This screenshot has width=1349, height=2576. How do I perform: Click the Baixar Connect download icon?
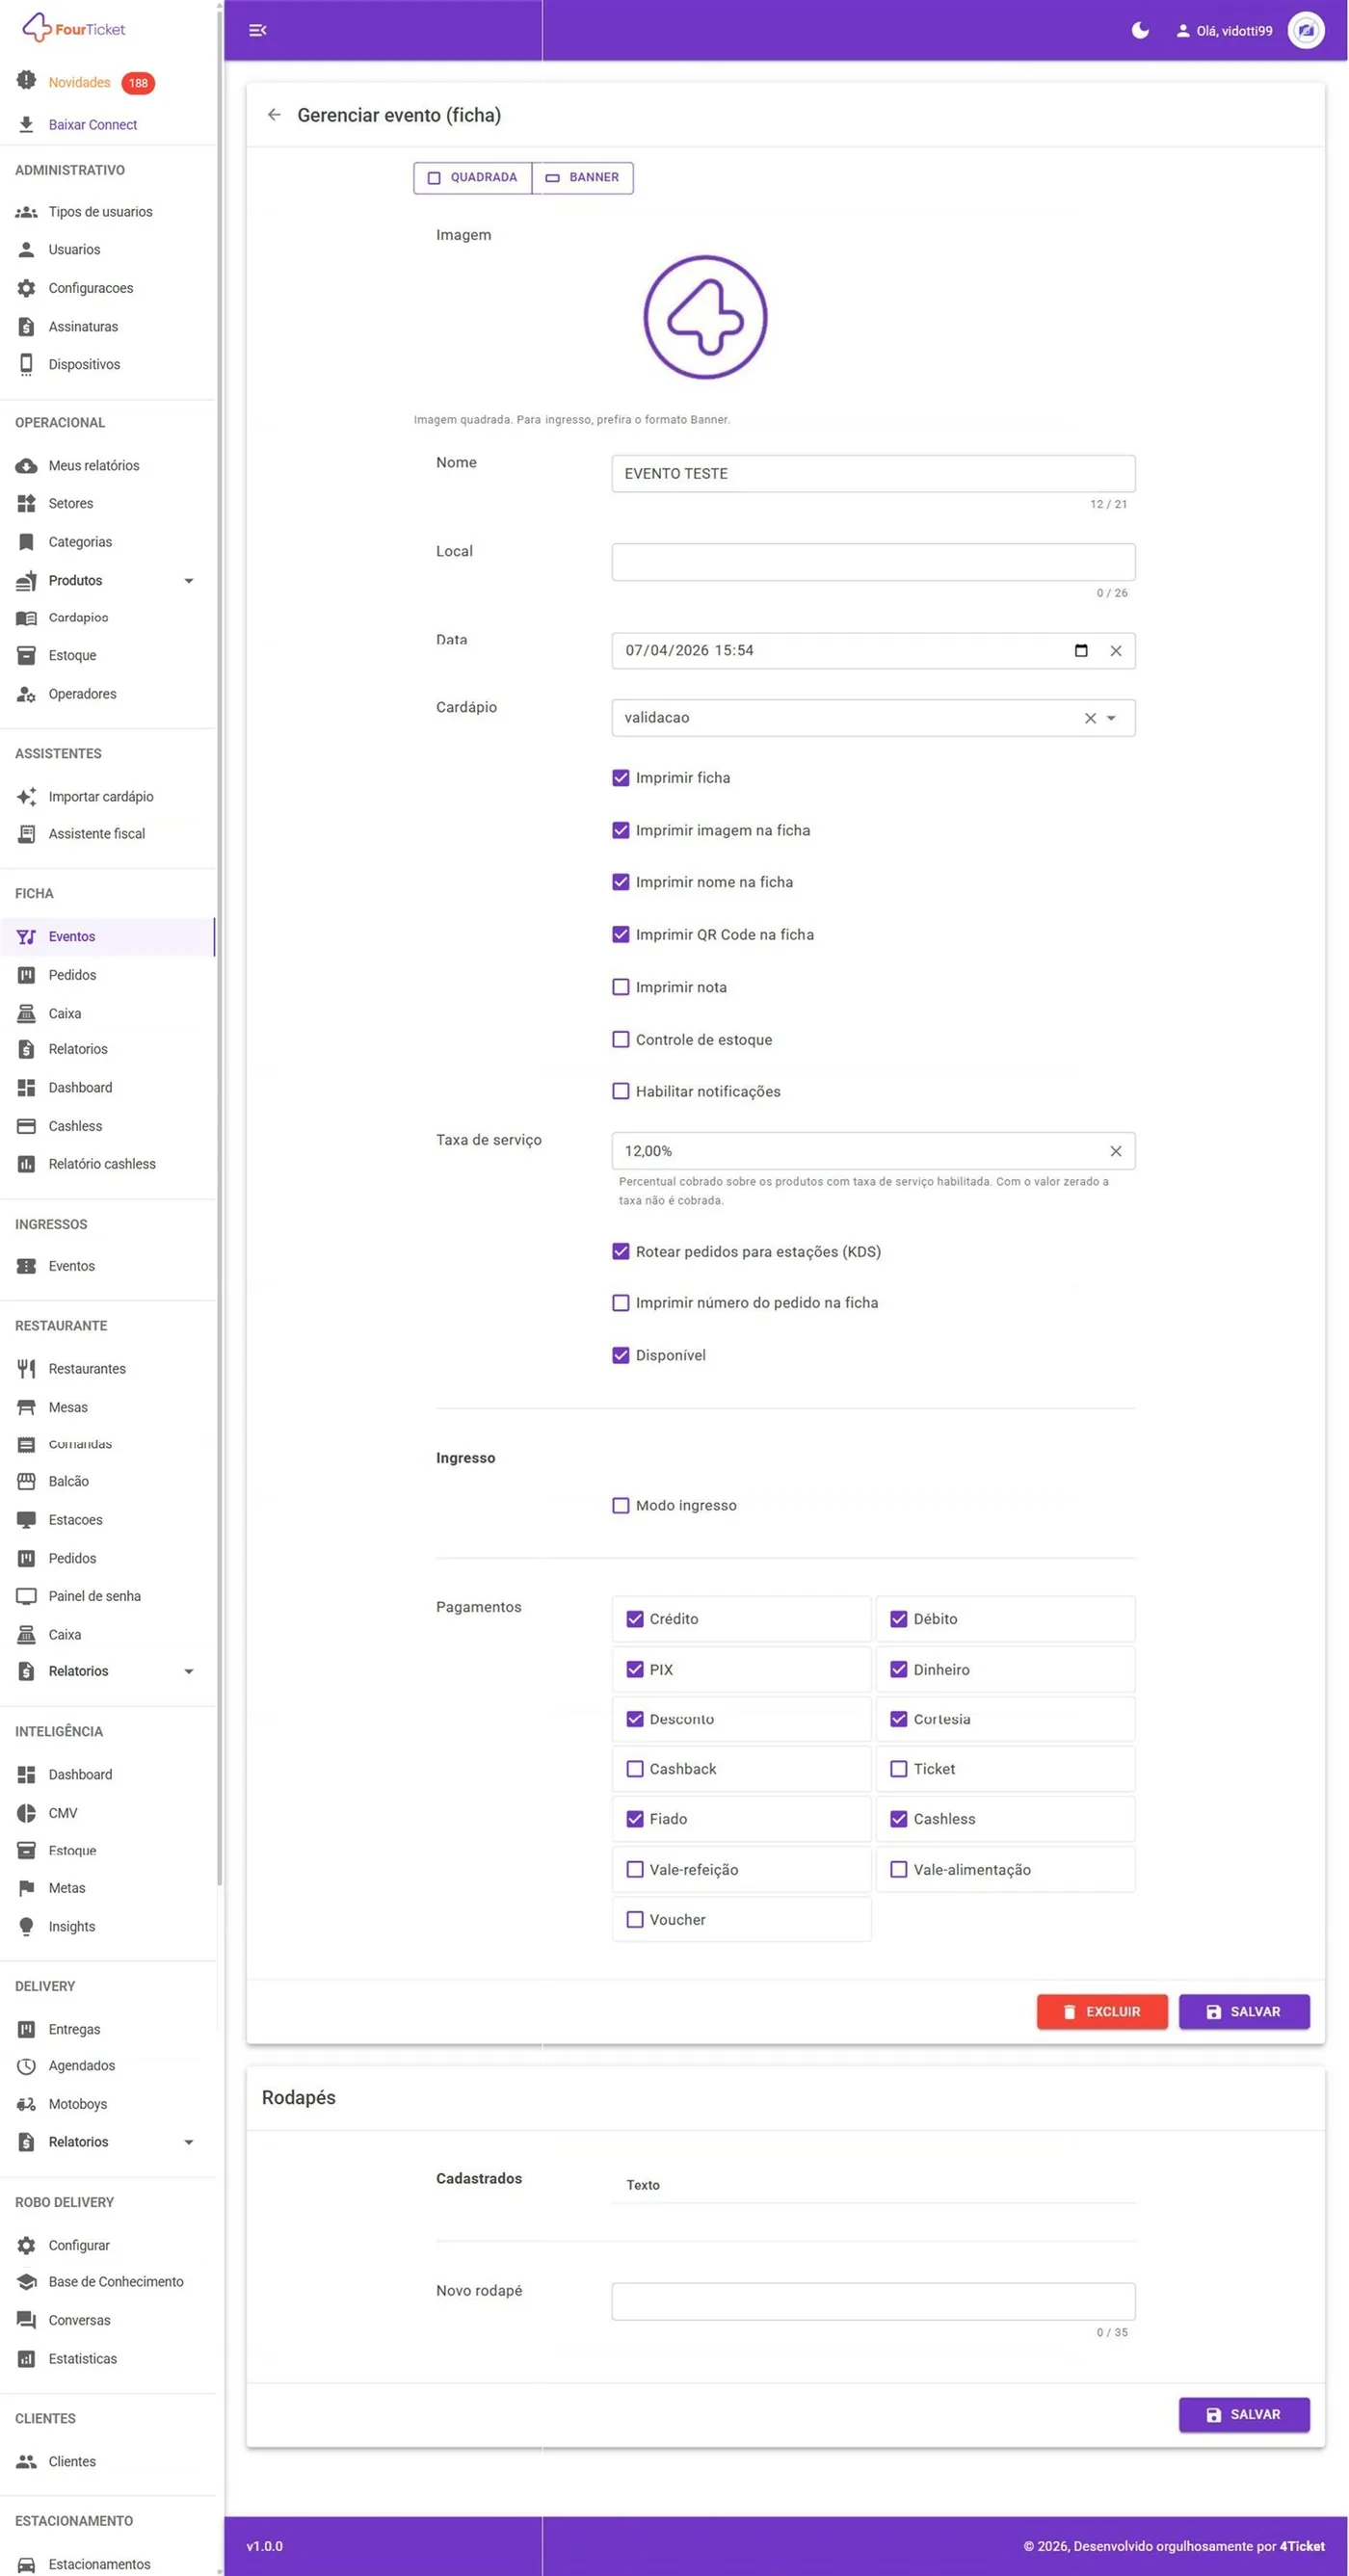click(x=26, y=124)
